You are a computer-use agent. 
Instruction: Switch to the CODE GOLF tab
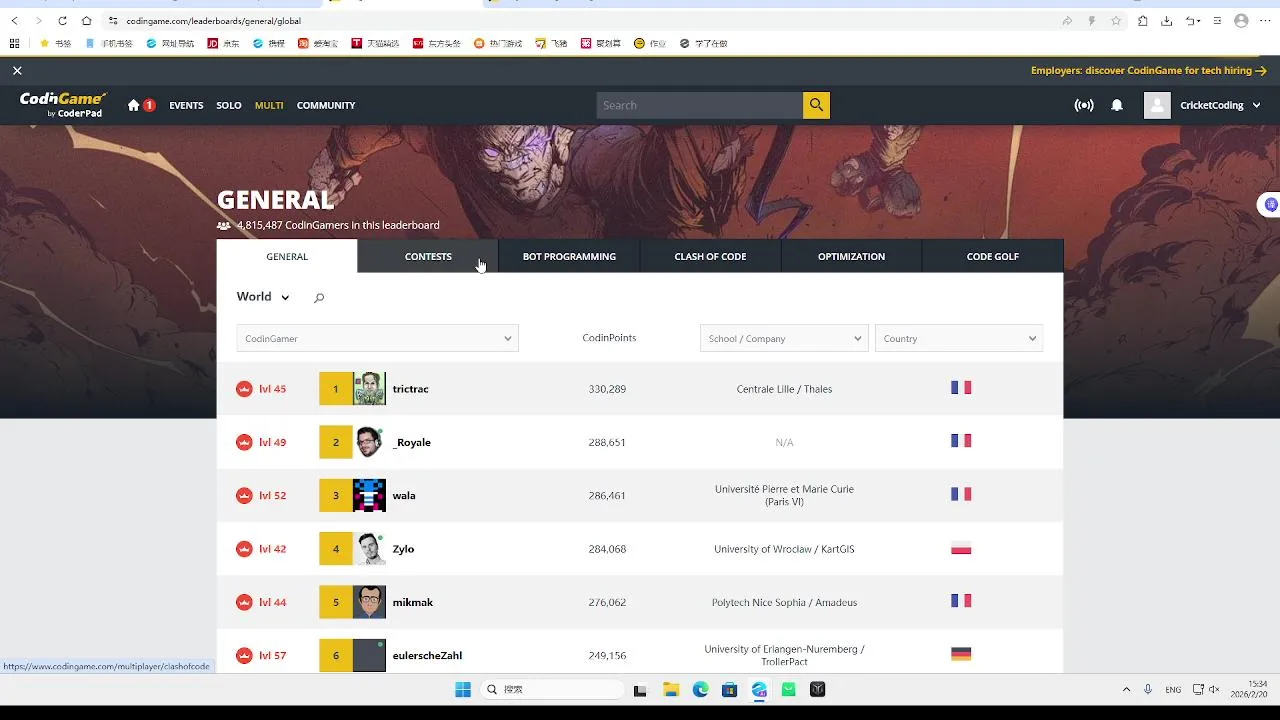coord(993,256)
